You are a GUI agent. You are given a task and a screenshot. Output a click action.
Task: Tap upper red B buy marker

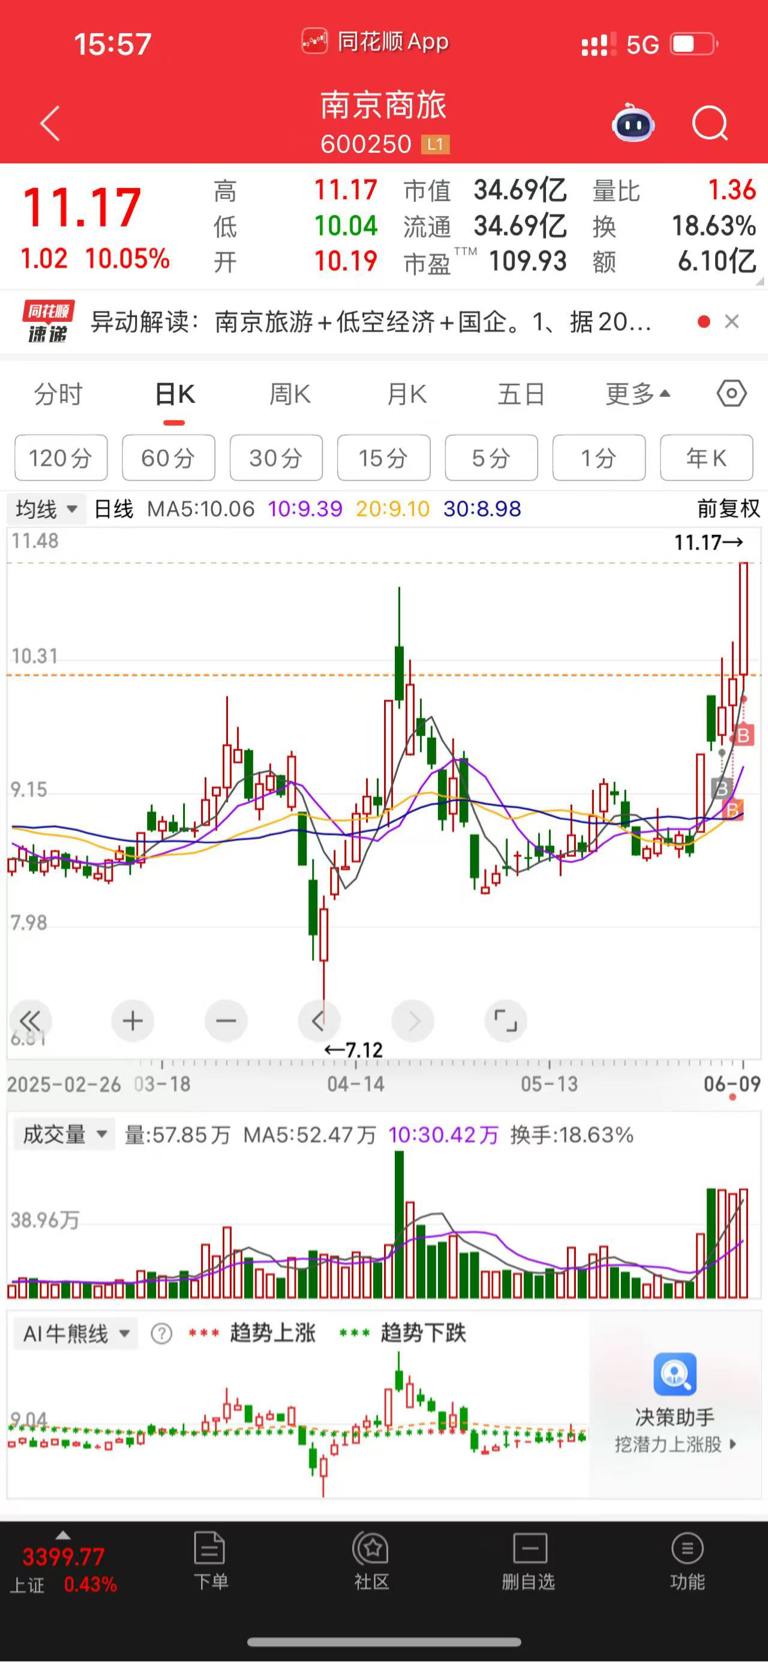click(x=743, y=736)
